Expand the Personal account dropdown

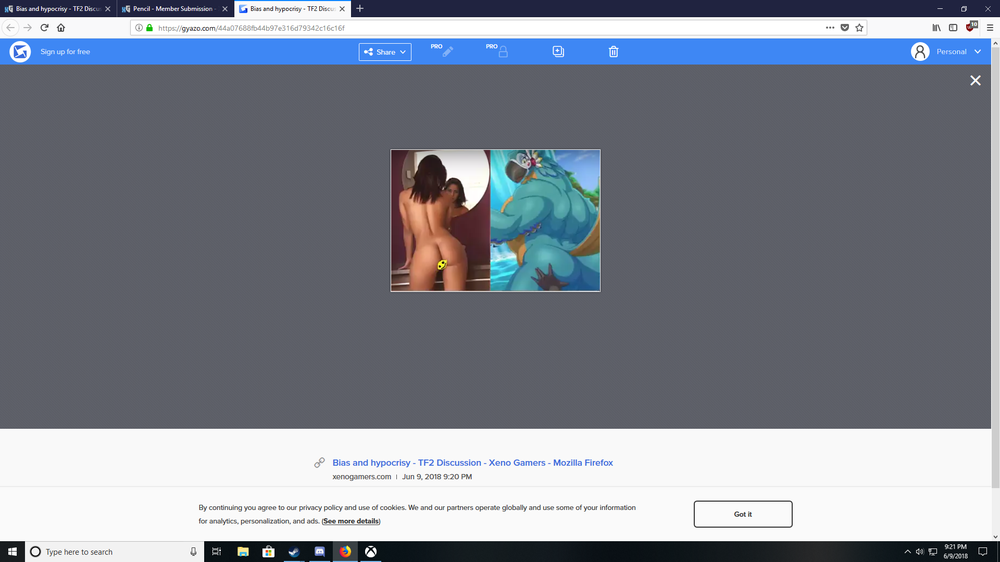pyautogui.click(x=959, y=52)
